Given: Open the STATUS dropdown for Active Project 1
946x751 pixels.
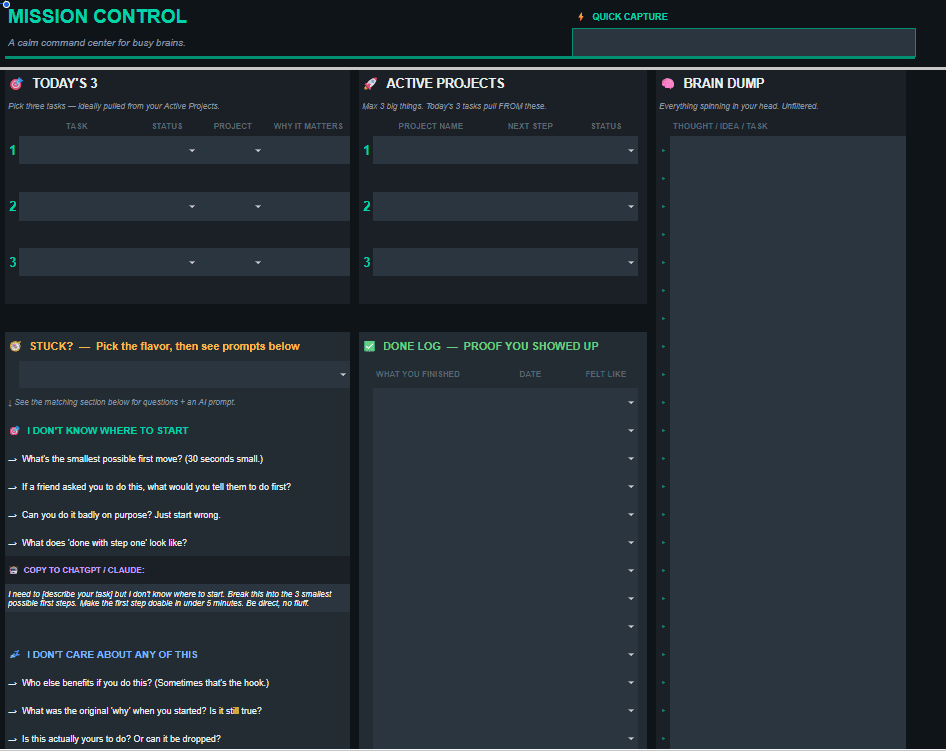Looking at the screenshot, I should point(628,150).
